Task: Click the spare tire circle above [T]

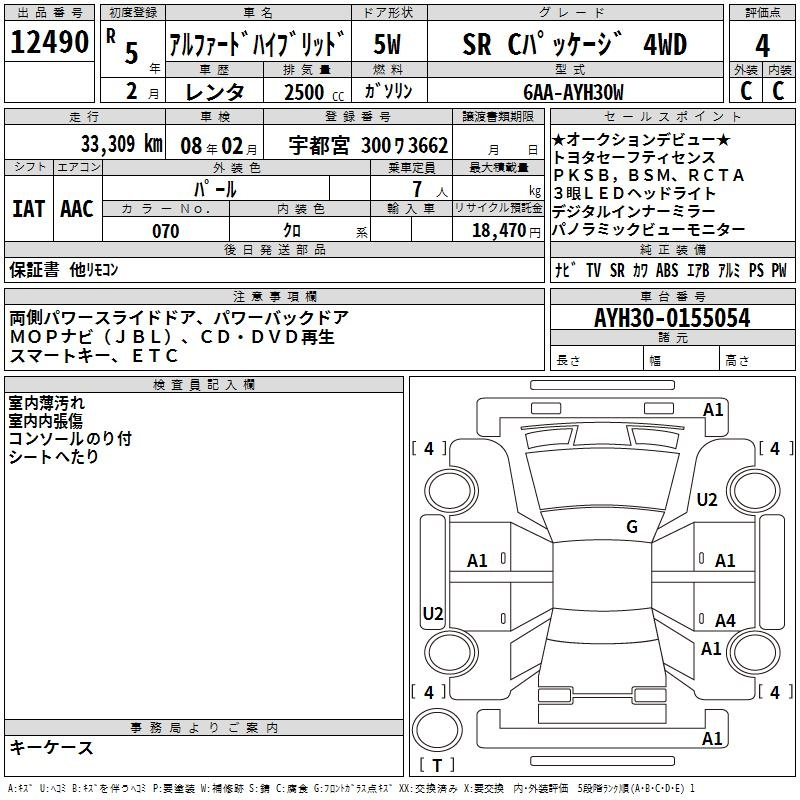Action: click(x=436, y=727)
